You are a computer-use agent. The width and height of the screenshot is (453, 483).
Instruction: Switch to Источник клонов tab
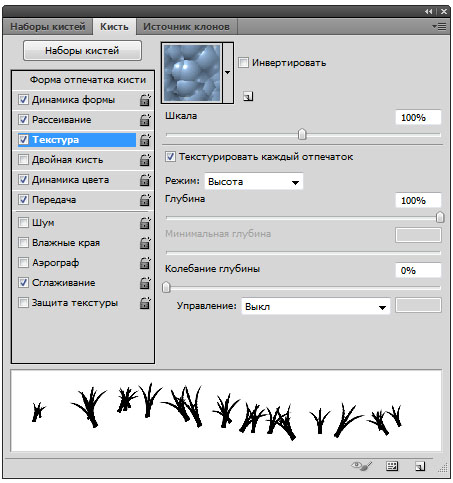(x=186, y=27)
